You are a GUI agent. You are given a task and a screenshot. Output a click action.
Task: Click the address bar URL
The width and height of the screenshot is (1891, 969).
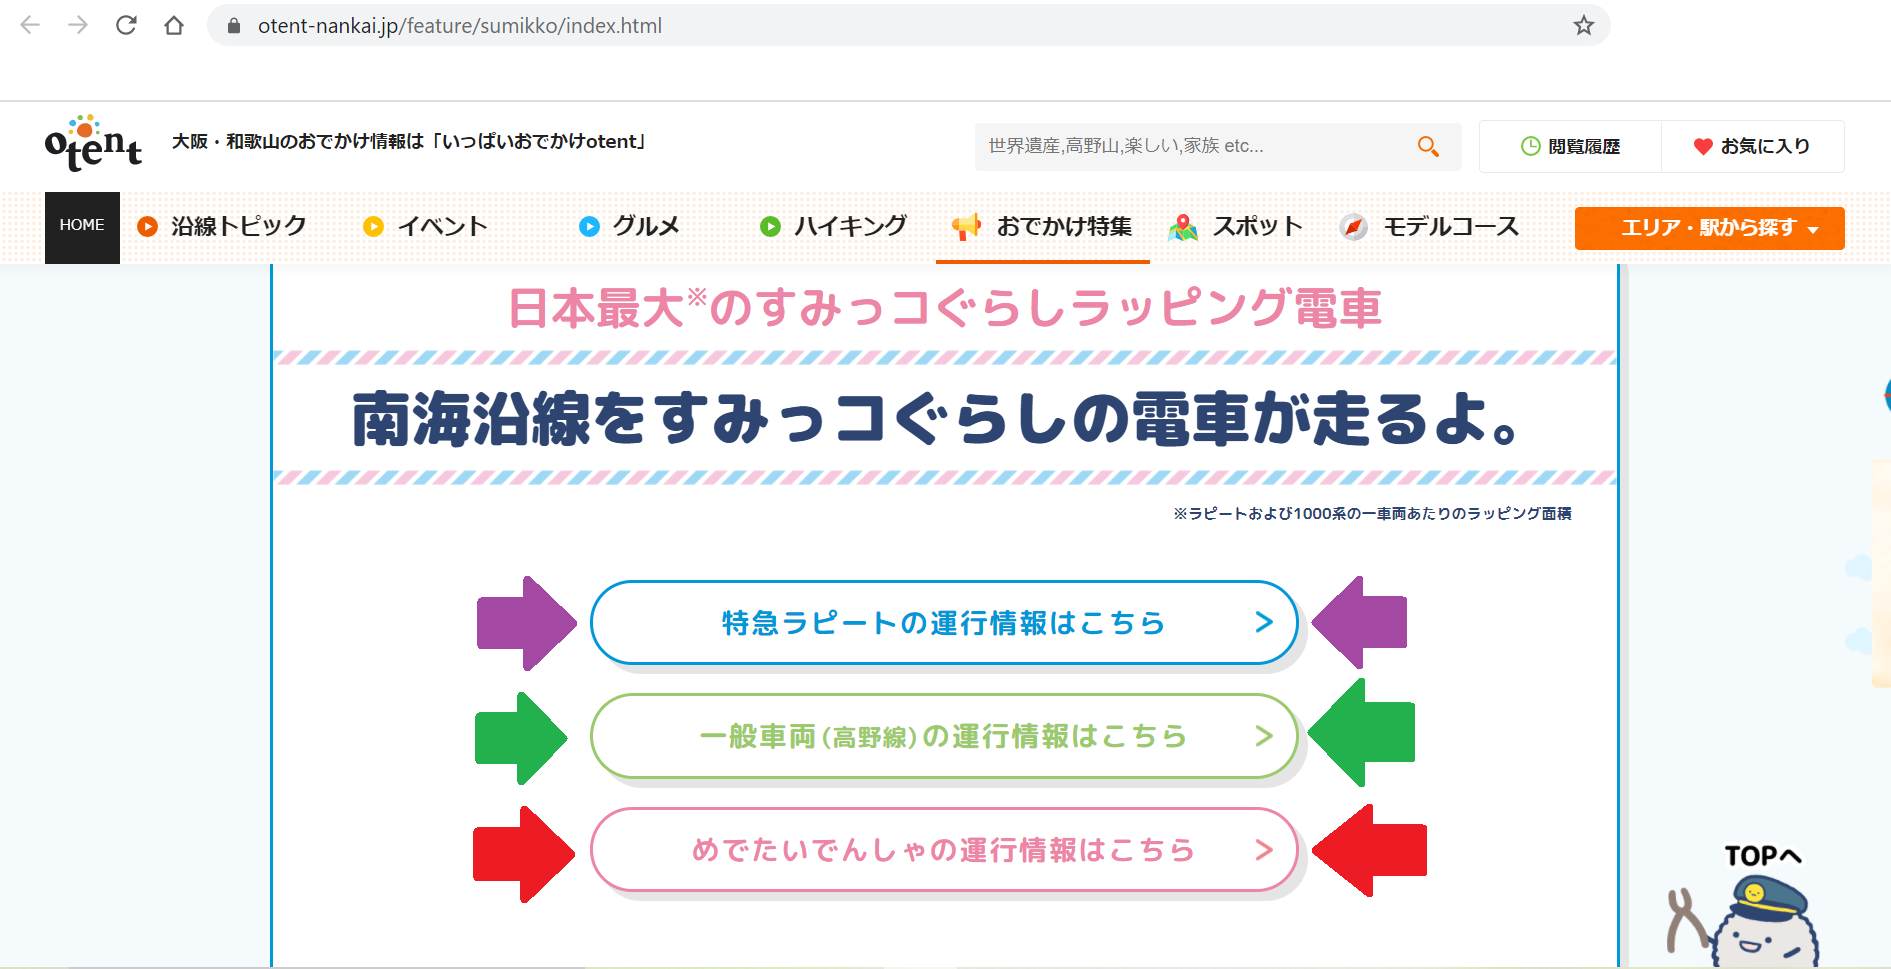[x=460, y=26]
